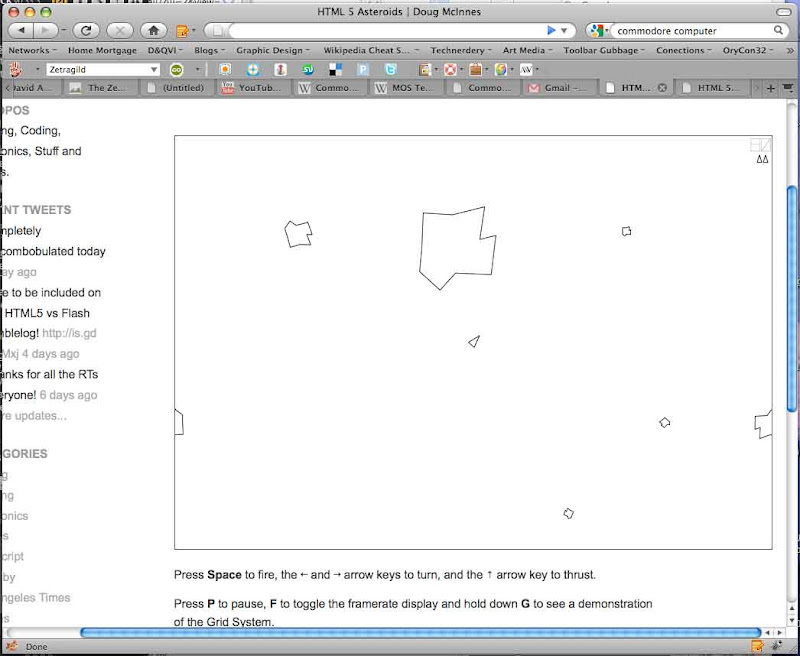
Task: Switch to the YouTub... tab
Action: click(253, 88)
